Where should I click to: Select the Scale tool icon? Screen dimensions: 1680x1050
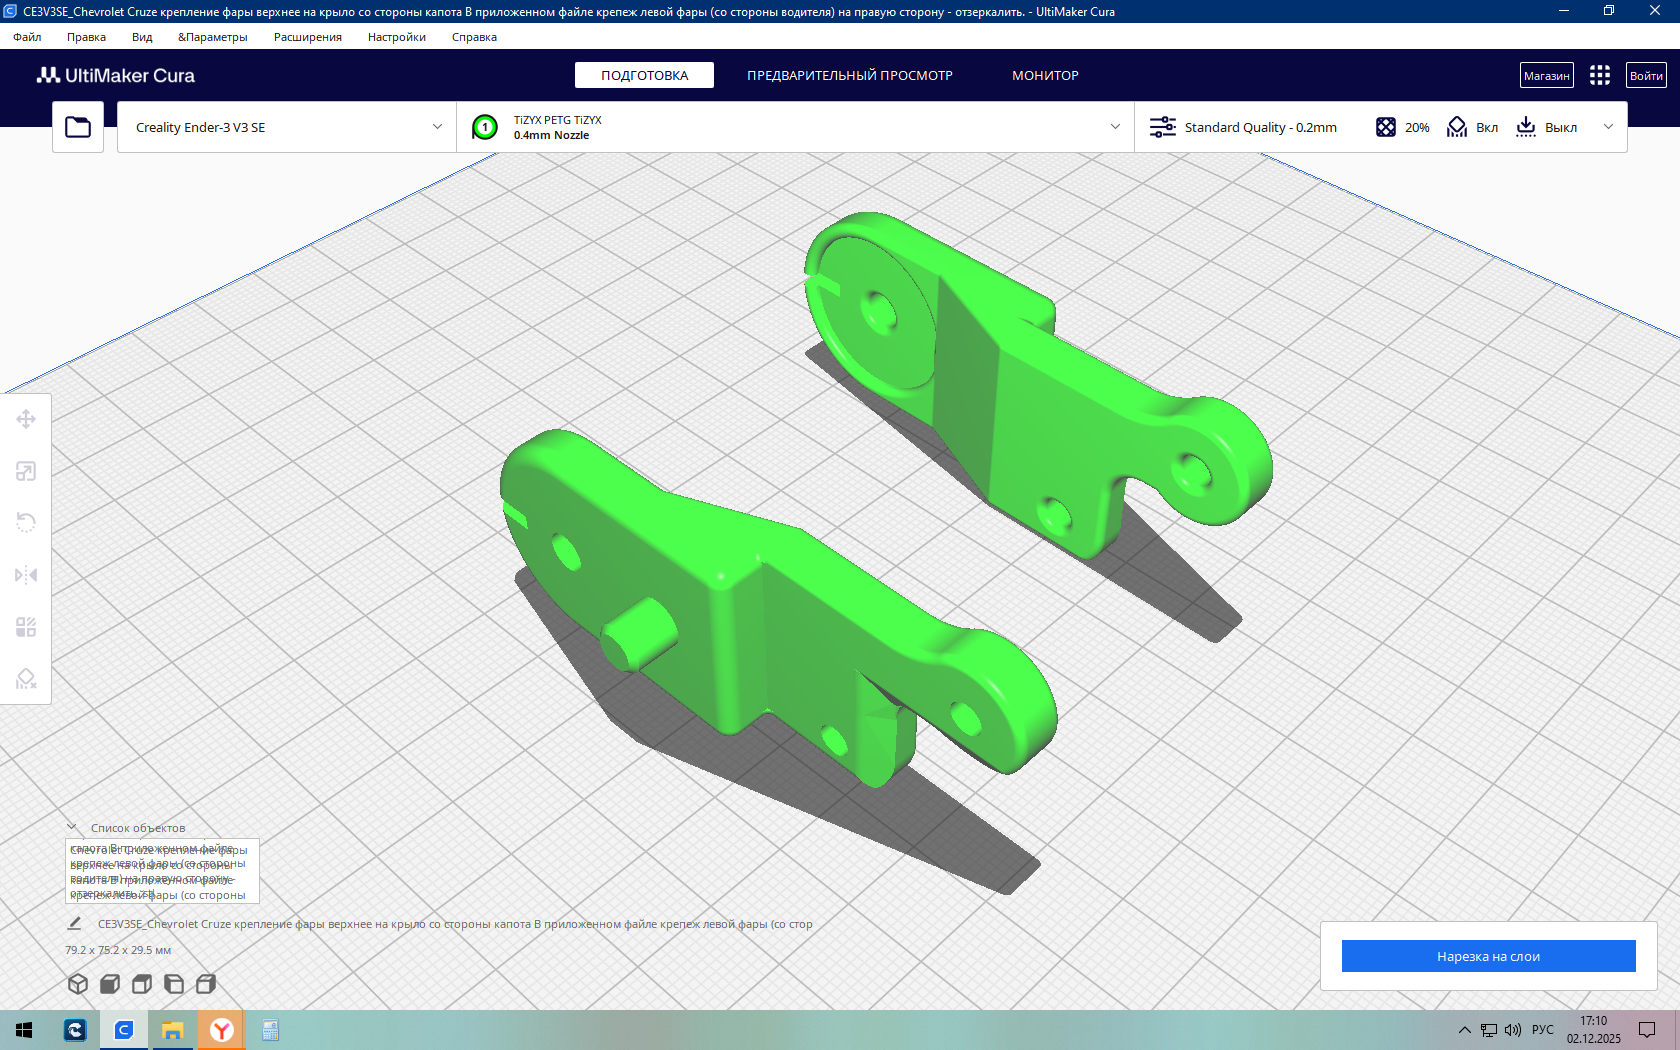click(26, 471)
